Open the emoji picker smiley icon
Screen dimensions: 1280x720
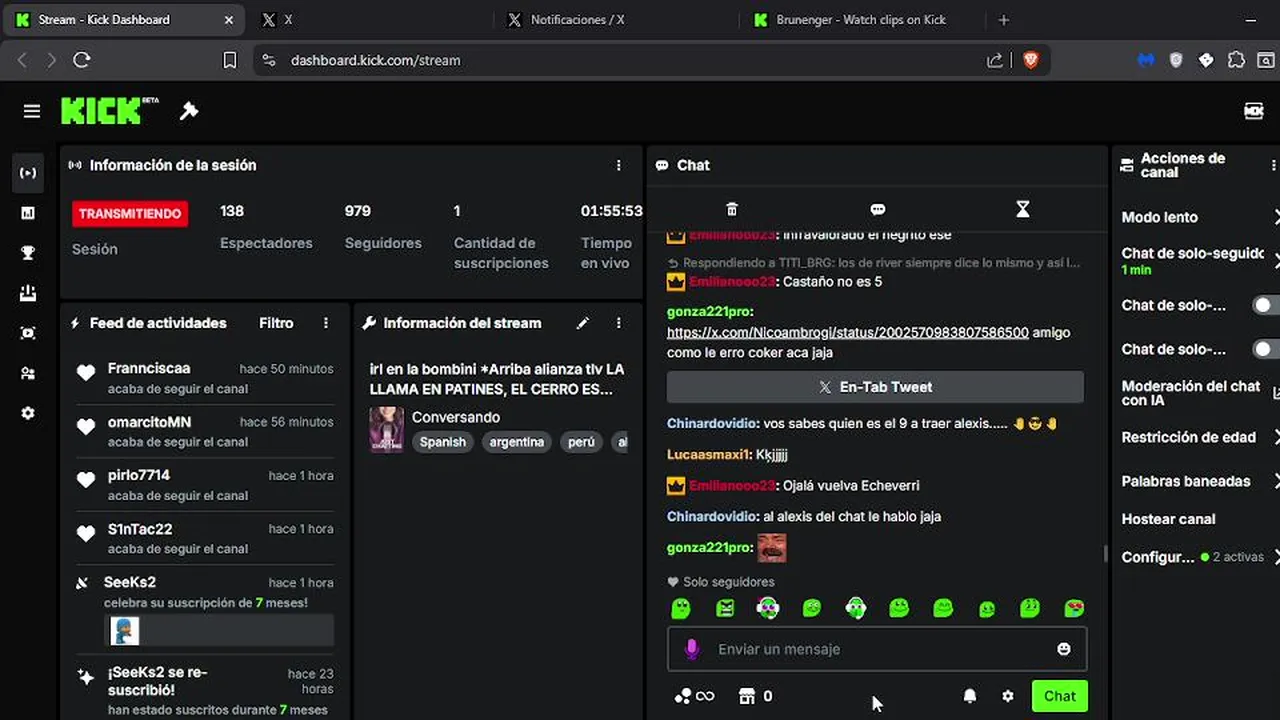1064,649
